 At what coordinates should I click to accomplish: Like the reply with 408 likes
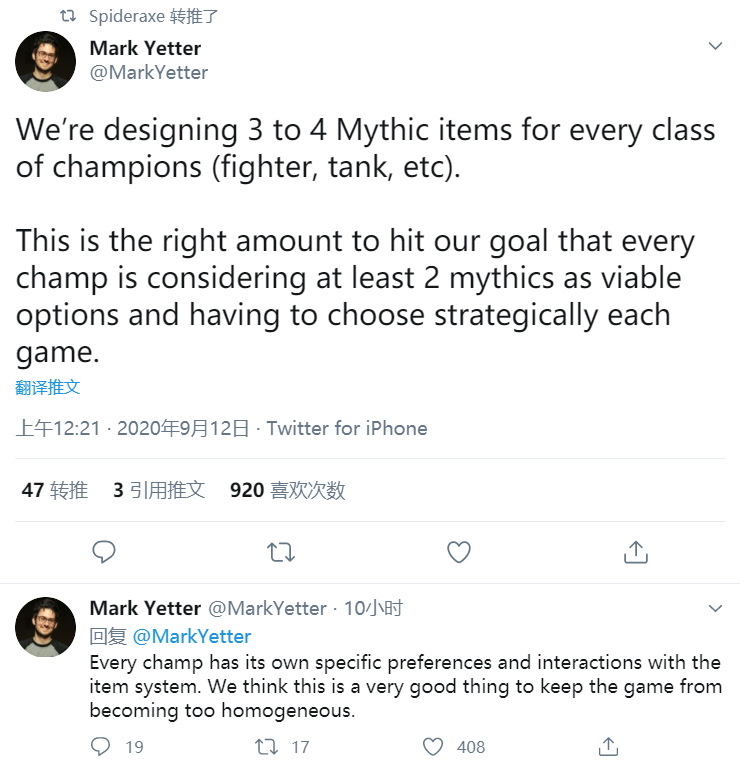433,746
